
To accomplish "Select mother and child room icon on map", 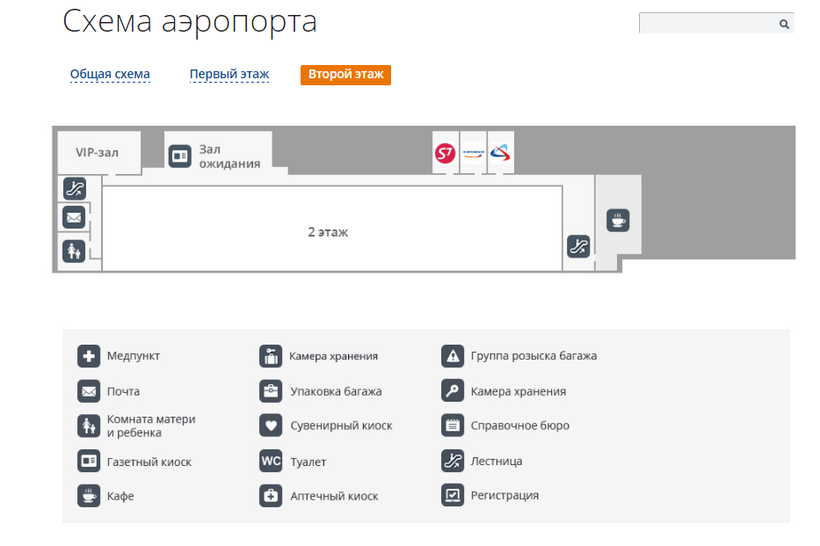I will pos(74,251).
